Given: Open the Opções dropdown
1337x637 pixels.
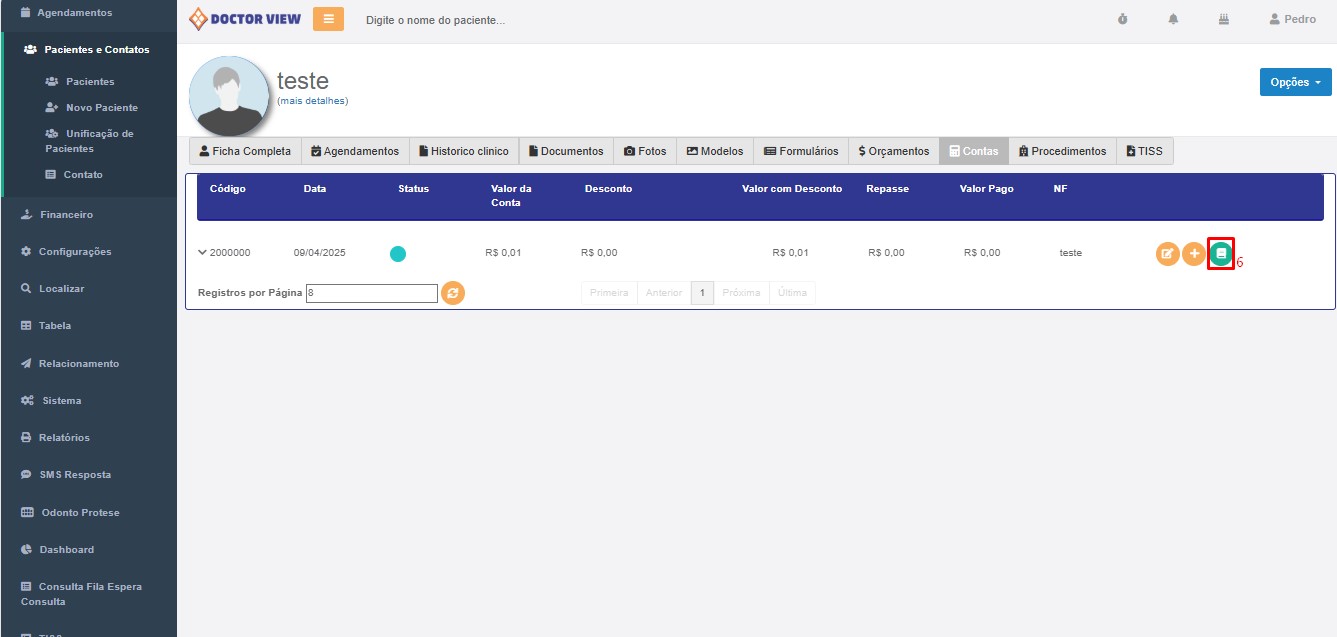Looking at the screenshot, I should [x=1295, y=82].
